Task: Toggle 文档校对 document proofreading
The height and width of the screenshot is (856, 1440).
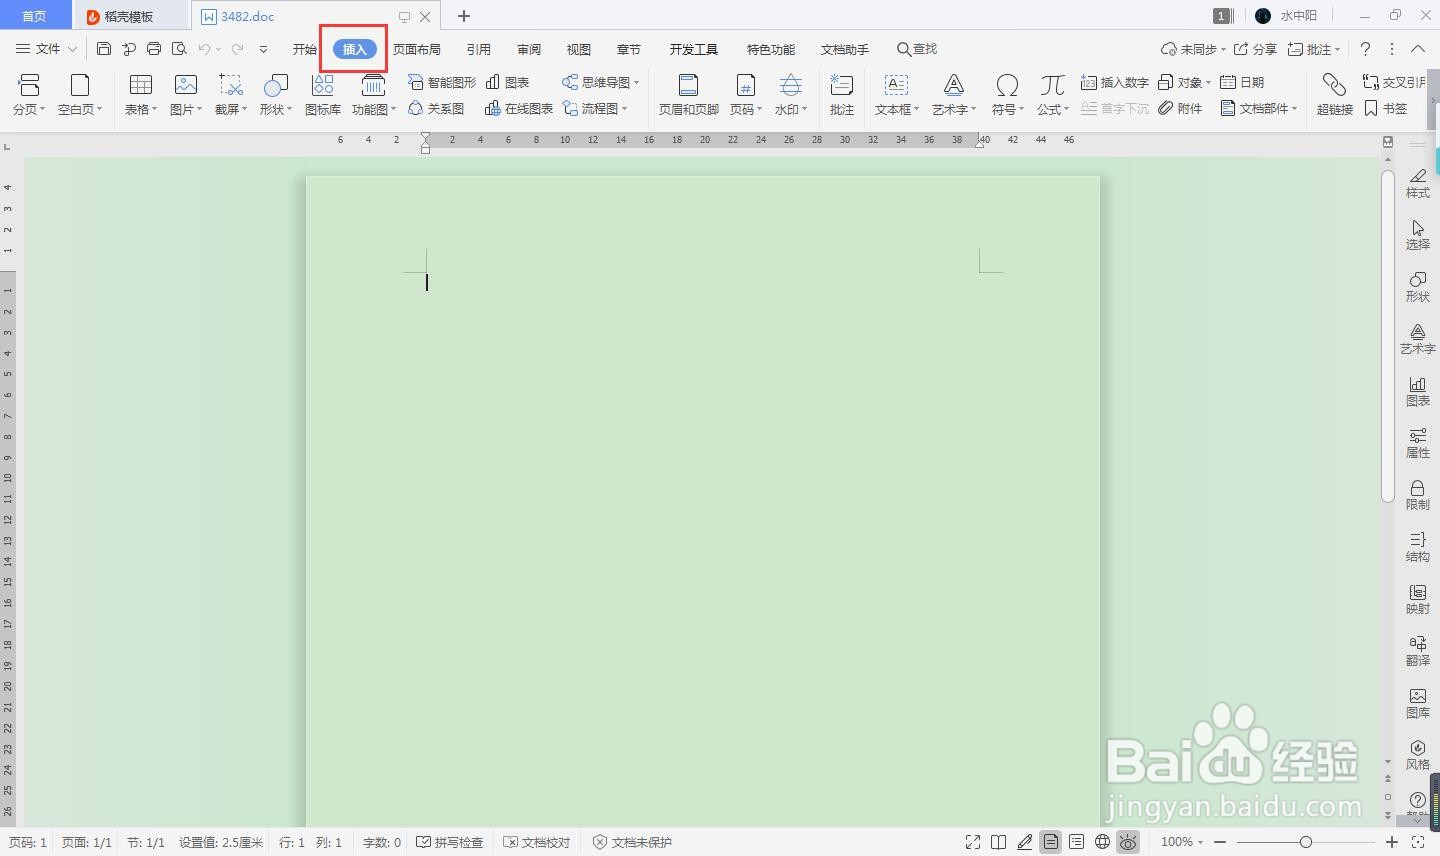Action: 536,842
